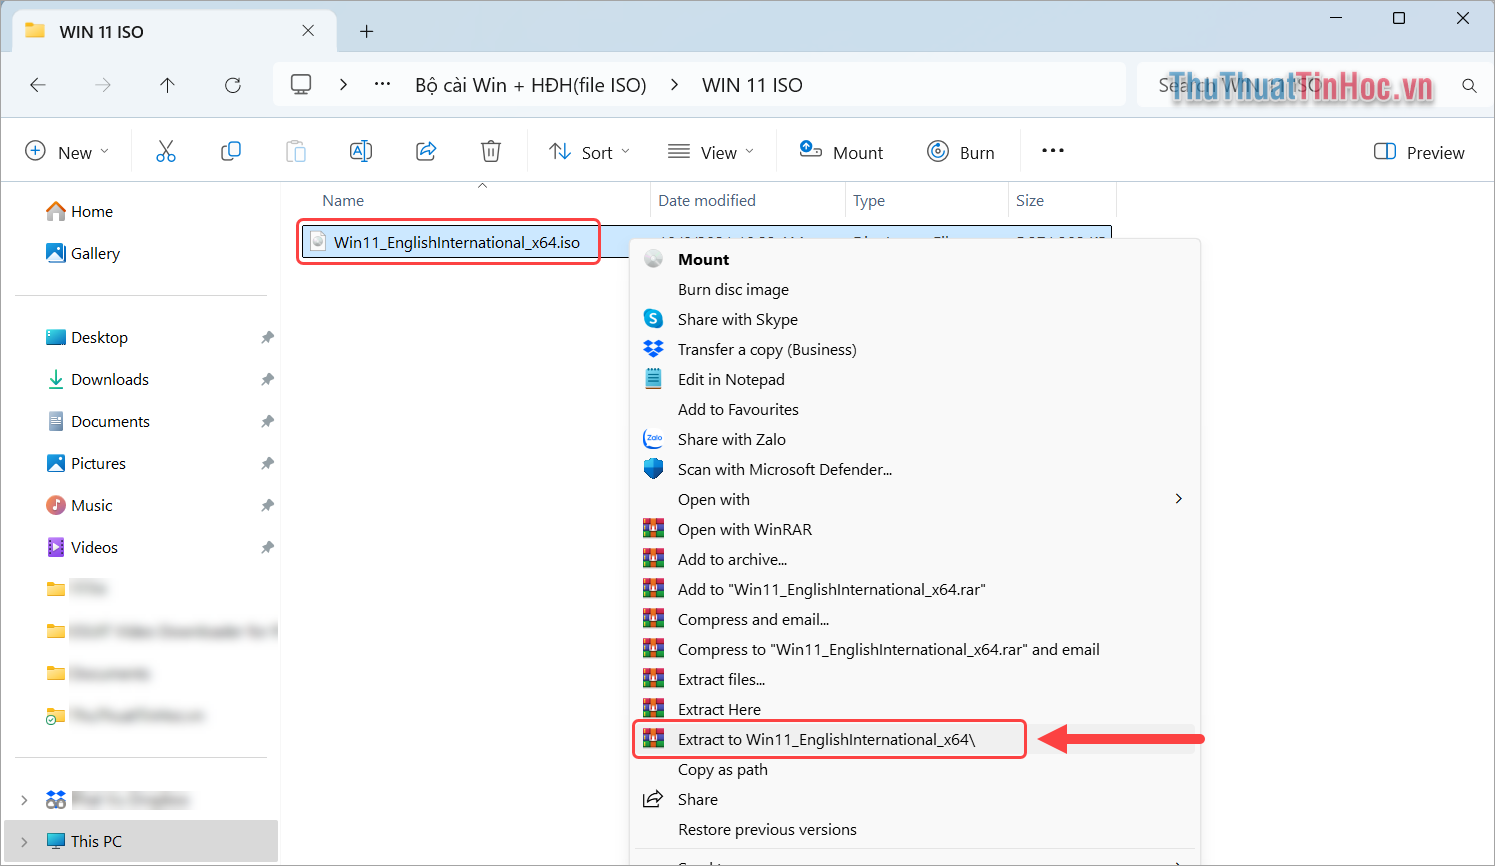Select Extract to Win11_EnglishInternational_x64\
The height and width of the screenshot is (866, 1495).
click(x=915, y=739)
